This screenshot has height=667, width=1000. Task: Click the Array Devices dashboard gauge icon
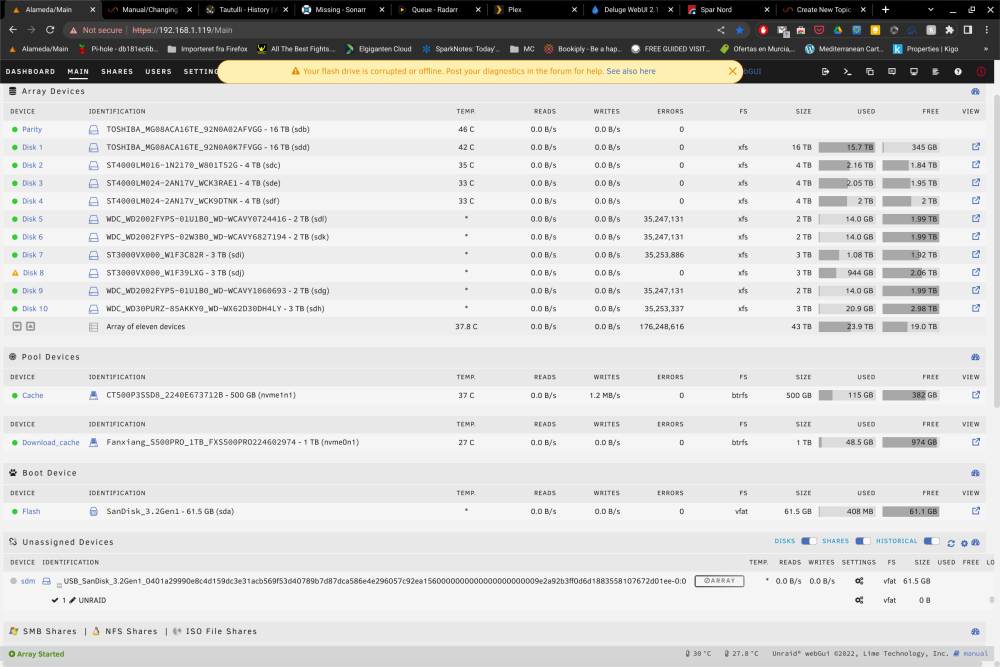(x=975, y=91)
